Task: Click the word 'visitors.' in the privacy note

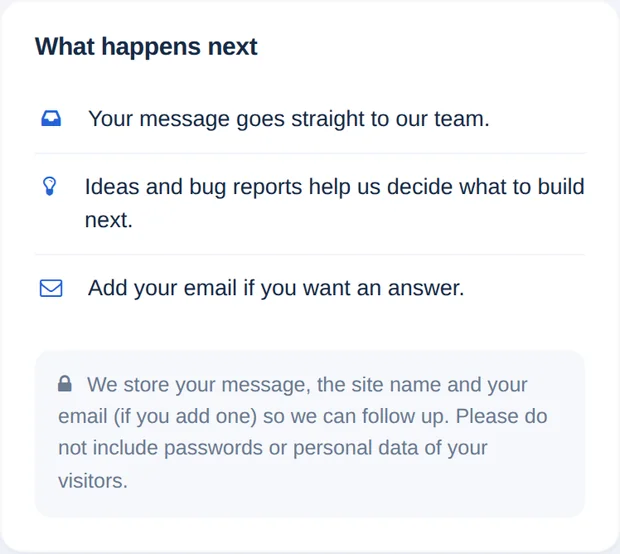Action: click(93, 481)
